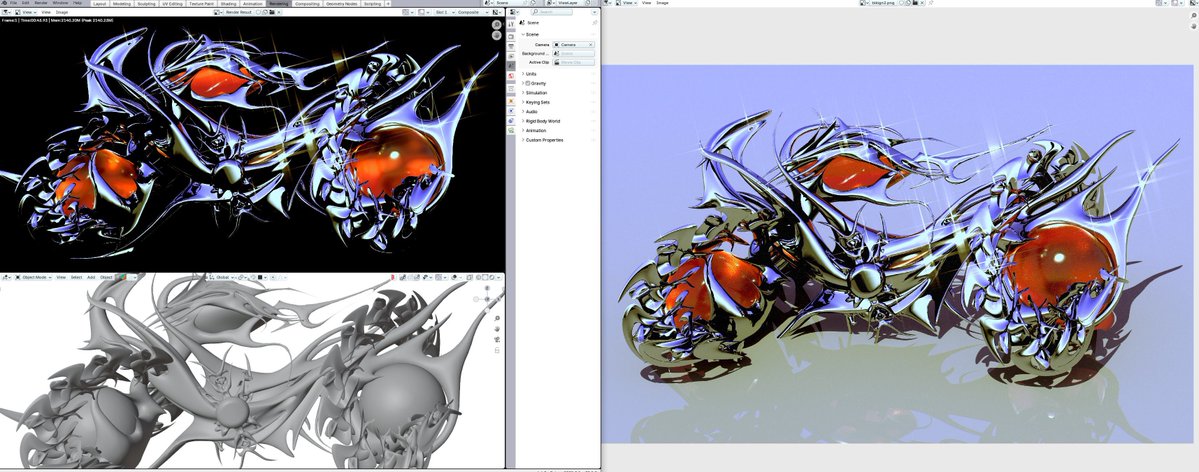Expand the Keying Sets panel
Viewport: 1199px width, 472px height.
[x=537, y=103]
